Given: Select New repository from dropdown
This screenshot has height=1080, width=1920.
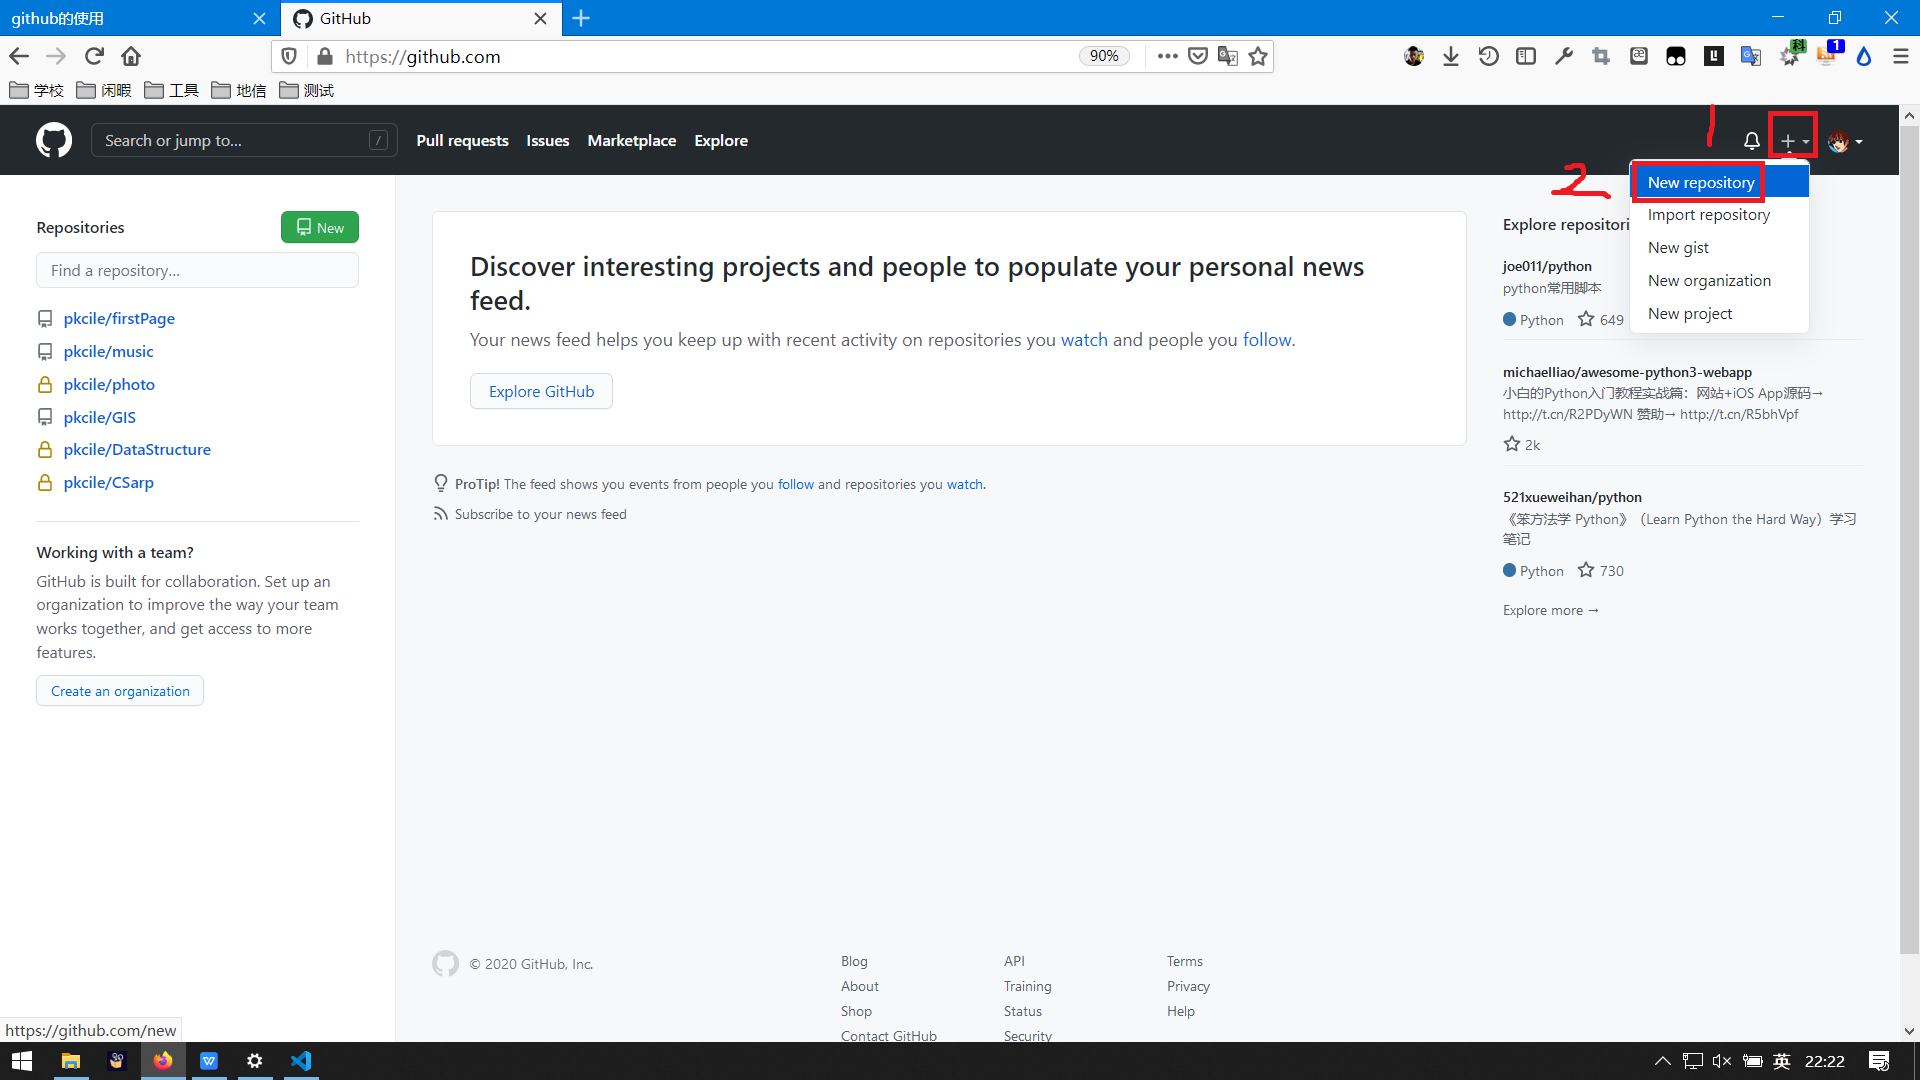Looking at the screenshot, I should click(x=1720, y=182).
